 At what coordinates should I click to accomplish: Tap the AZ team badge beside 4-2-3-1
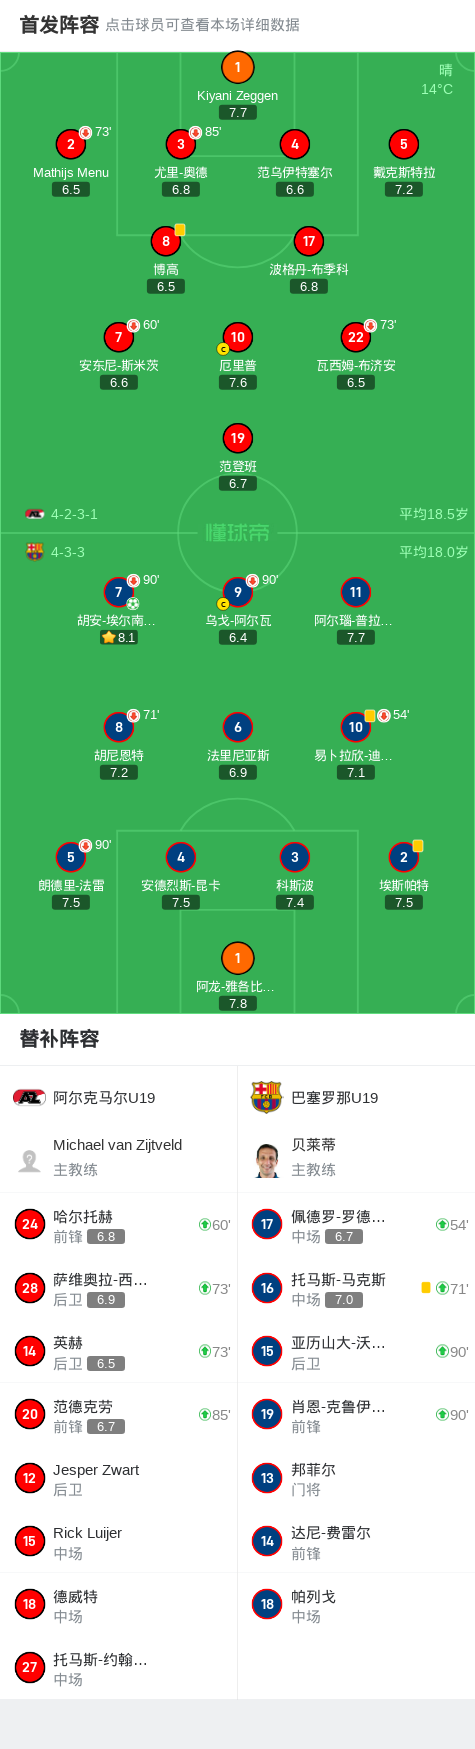[35, 514]
